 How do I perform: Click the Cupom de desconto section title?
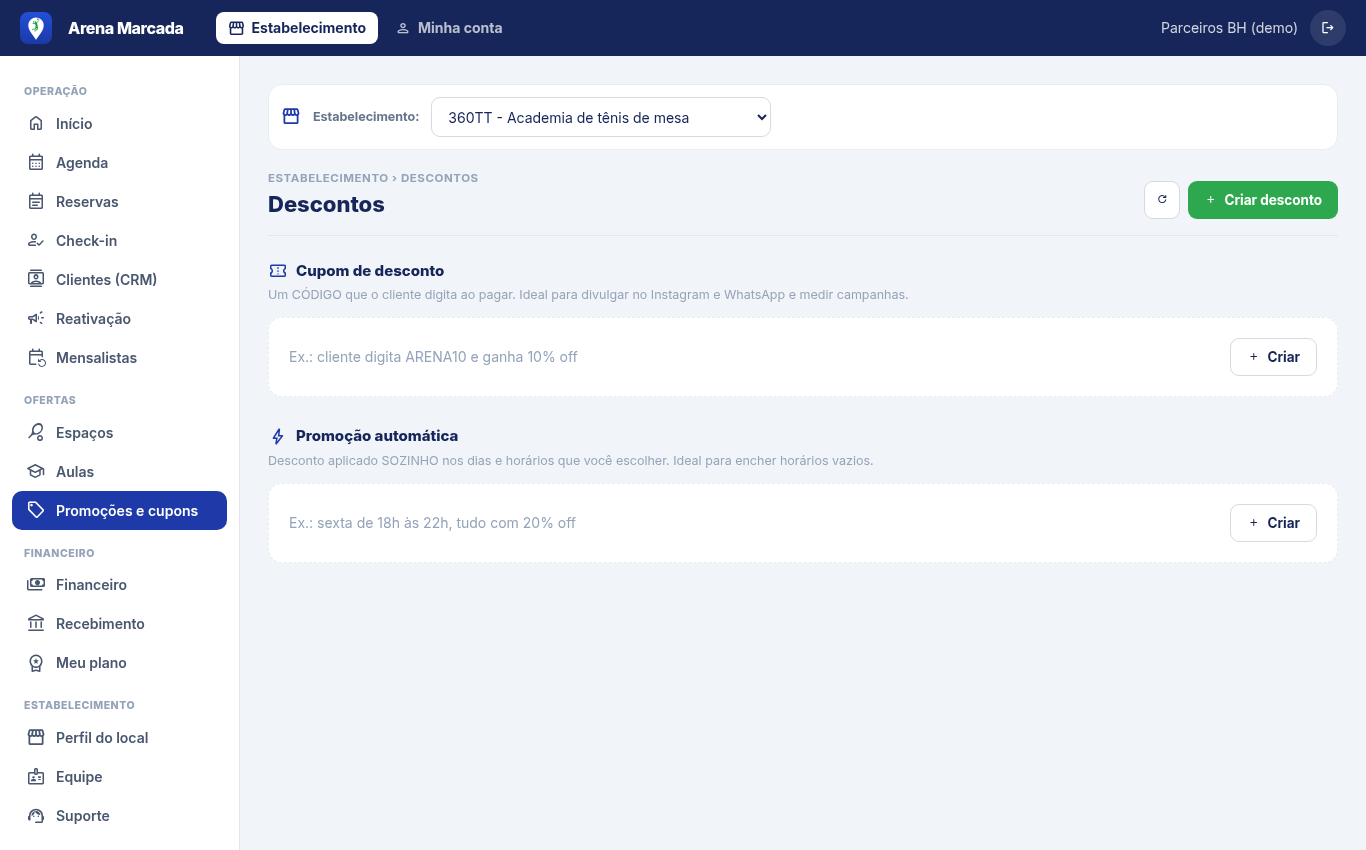pyautogui.click(x=370, y=271)
